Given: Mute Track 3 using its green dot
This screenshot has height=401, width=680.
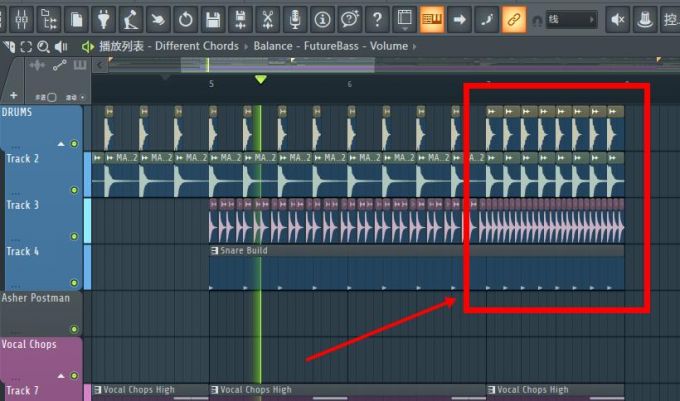Looking at the screenshot, I should [x=74, y=237].
